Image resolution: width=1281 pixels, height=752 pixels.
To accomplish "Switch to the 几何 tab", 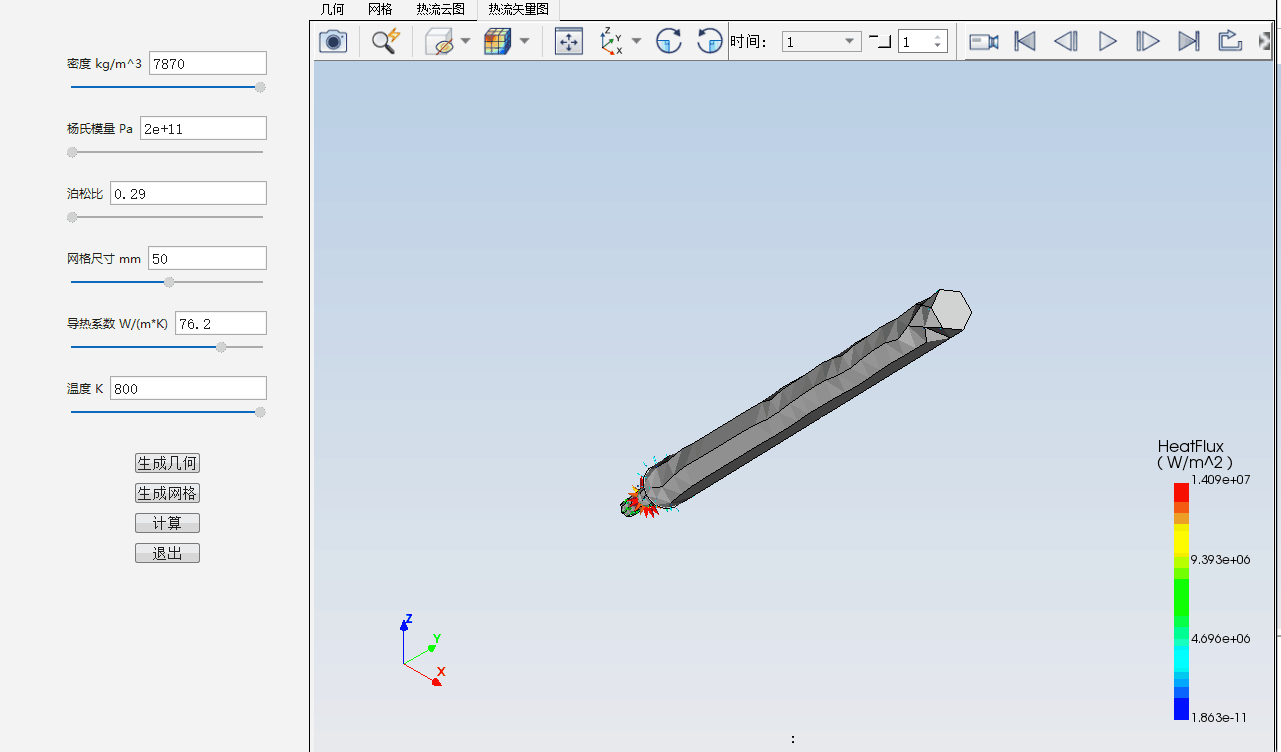I will pyautogui.click(x=332, y=9).
